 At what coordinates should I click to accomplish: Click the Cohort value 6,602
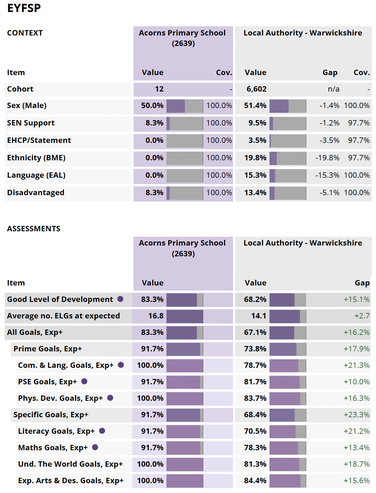(256, 89)
